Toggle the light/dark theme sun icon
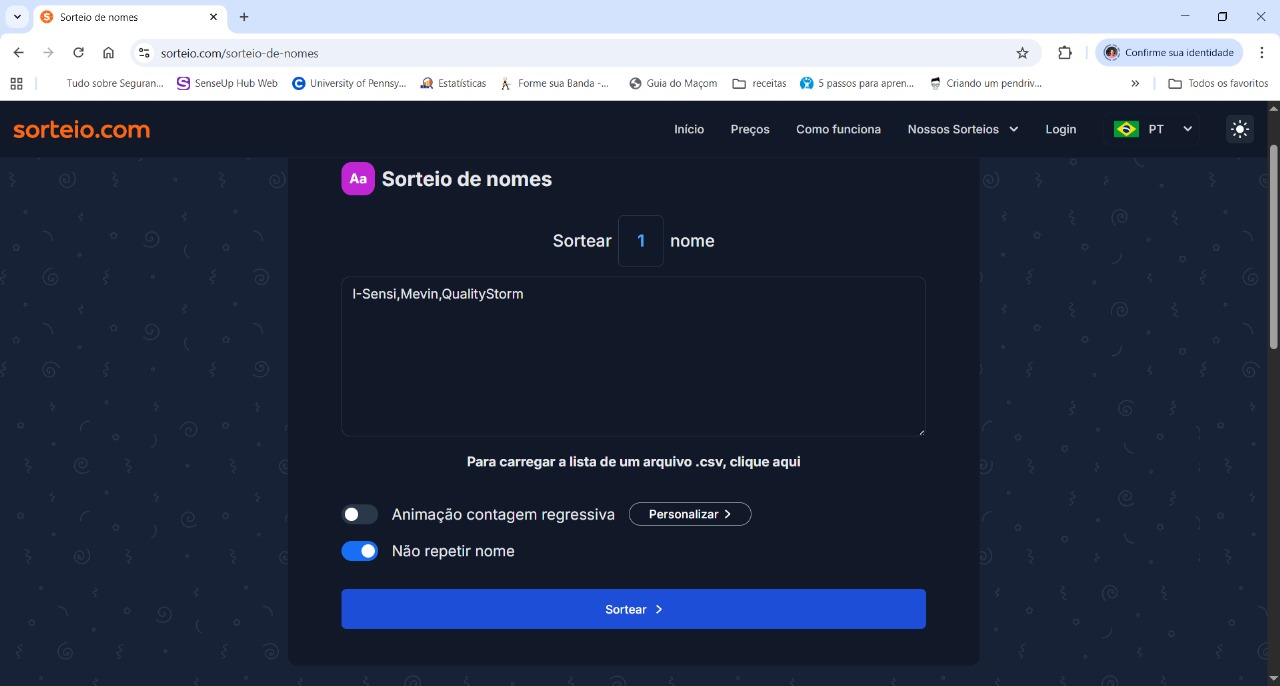Screen dimensions: 1280x686 click(x=1240, y=129)
